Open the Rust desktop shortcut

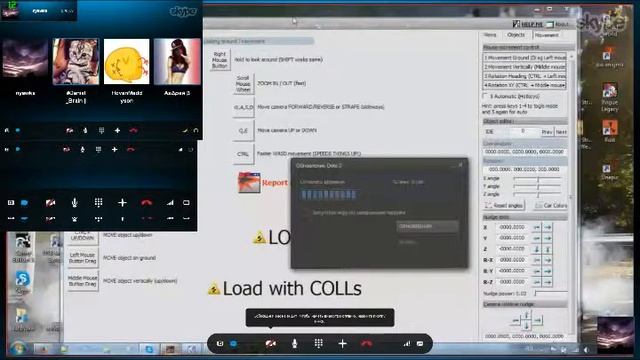(609, 131)
